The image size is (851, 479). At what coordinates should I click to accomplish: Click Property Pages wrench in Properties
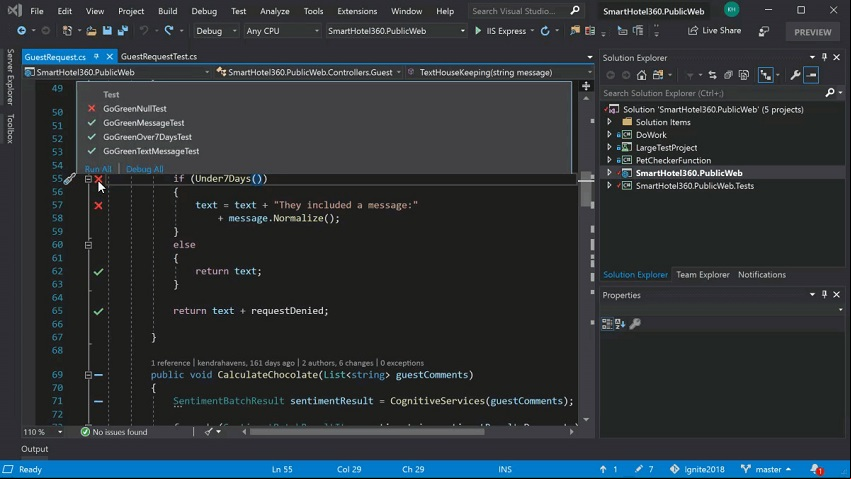point(635,324)
